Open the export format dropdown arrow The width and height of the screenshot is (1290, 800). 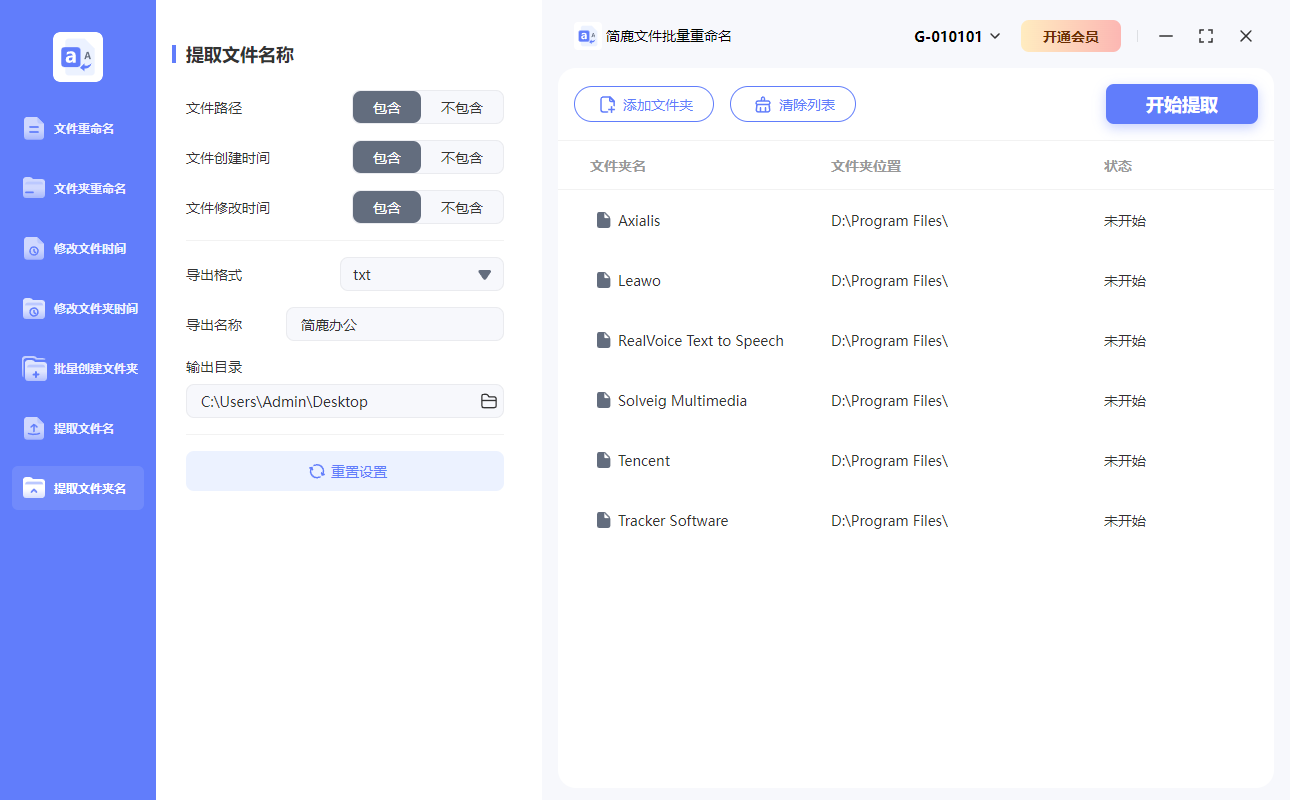484,274
